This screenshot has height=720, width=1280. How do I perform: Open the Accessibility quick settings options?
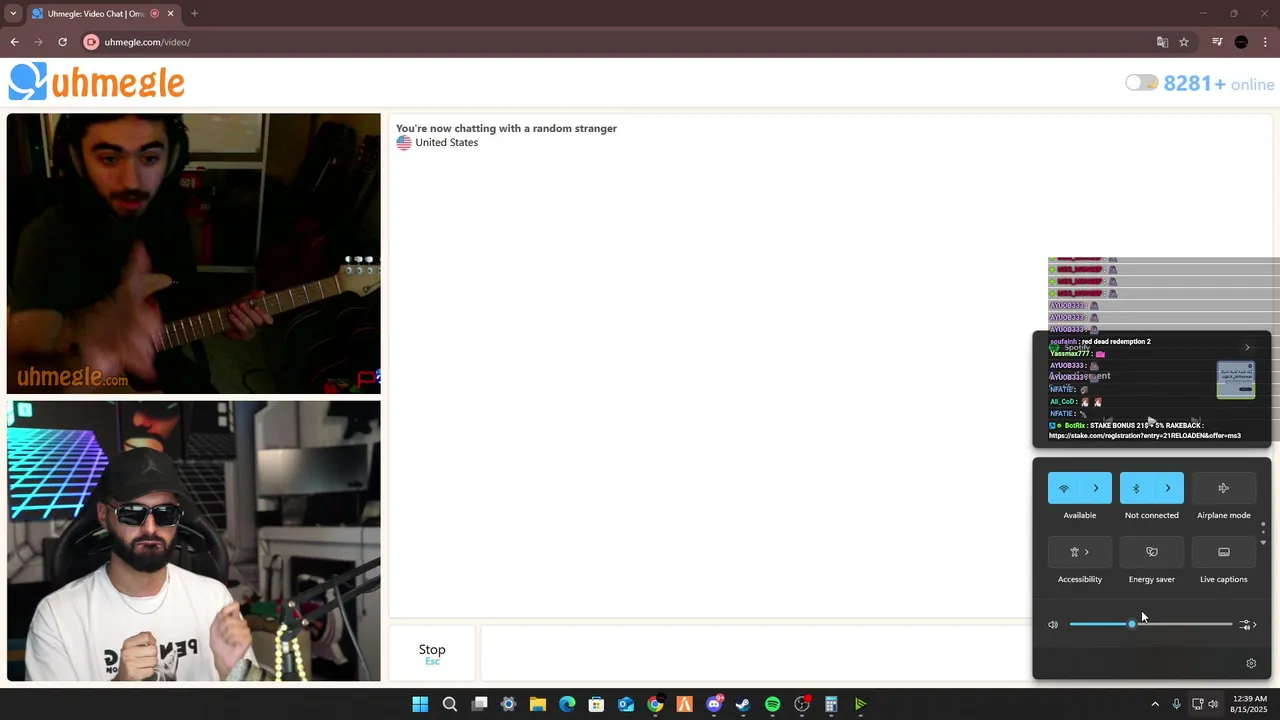pyautogui.click(x=1080, y=552)
